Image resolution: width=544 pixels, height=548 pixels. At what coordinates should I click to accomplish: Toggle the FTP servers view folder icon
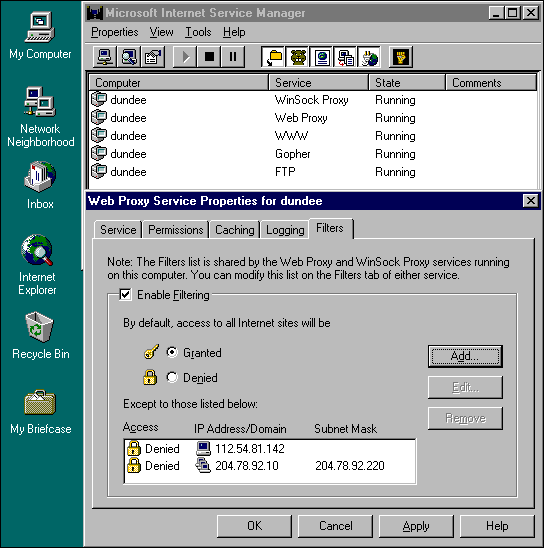[274, 57]
